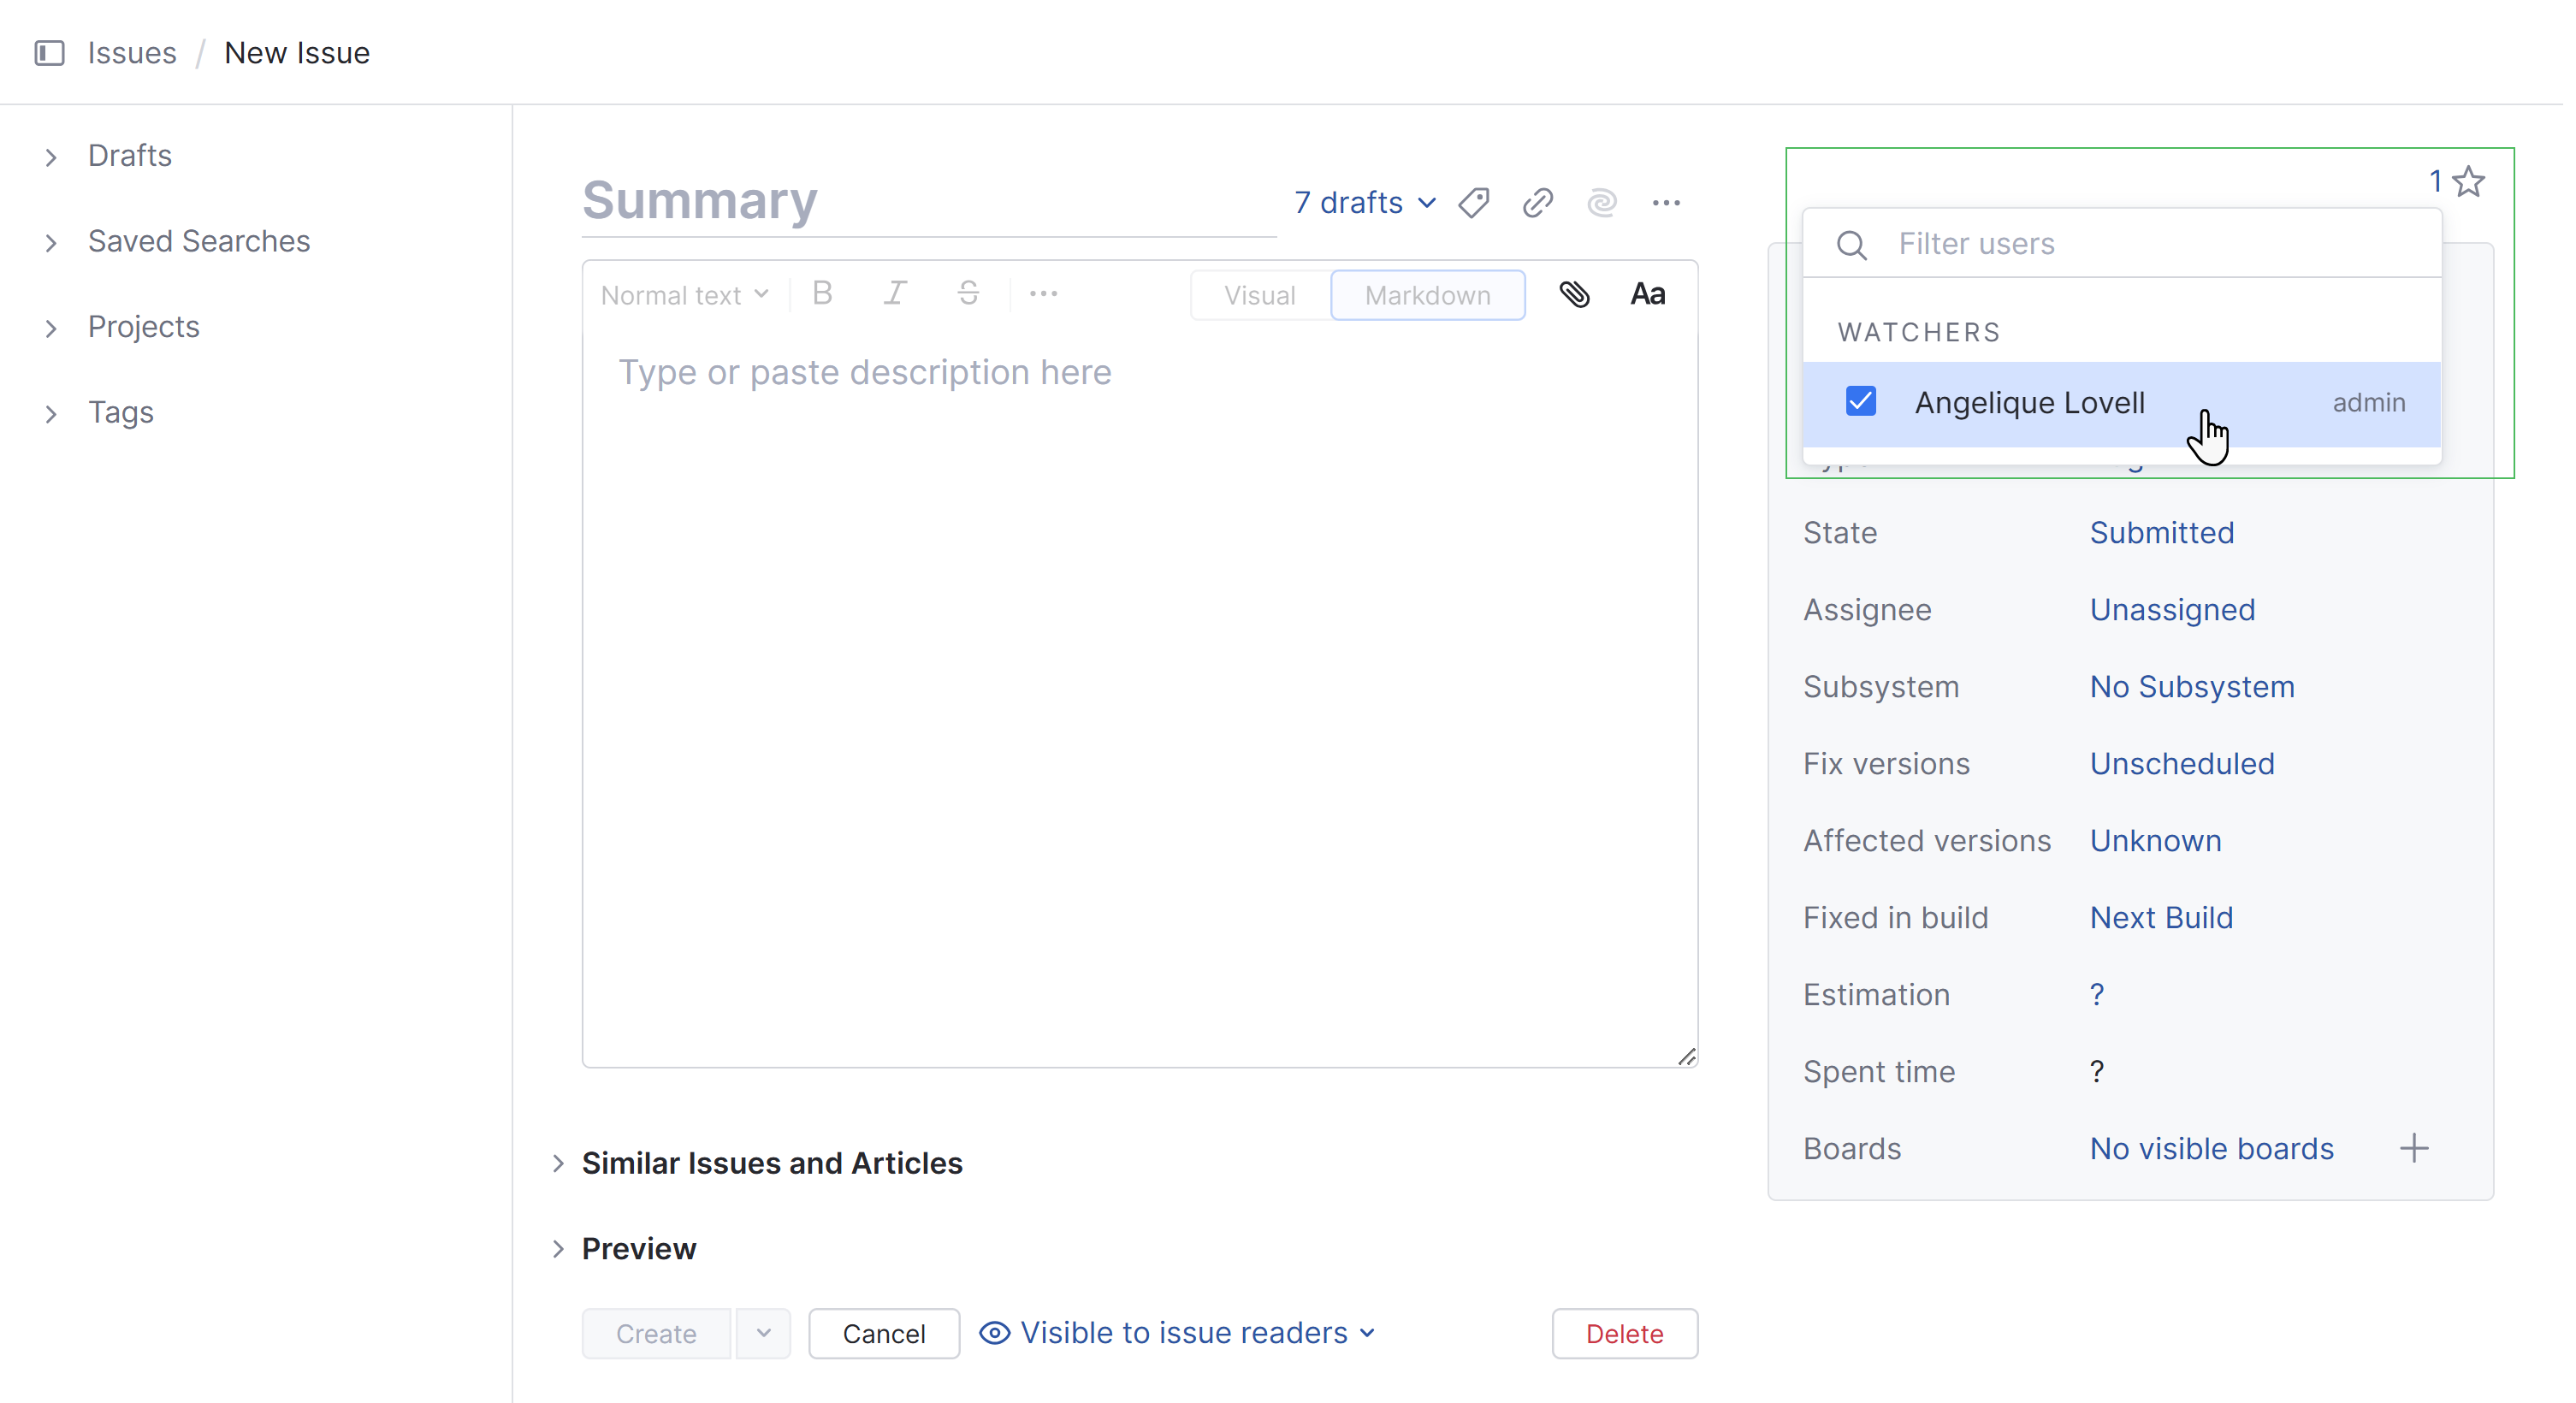Viewport: 2576px width, 1403px height.
Task: Uncheck the Angelique Lovell watcher checkbox
Action: (x=1860, y=402)
